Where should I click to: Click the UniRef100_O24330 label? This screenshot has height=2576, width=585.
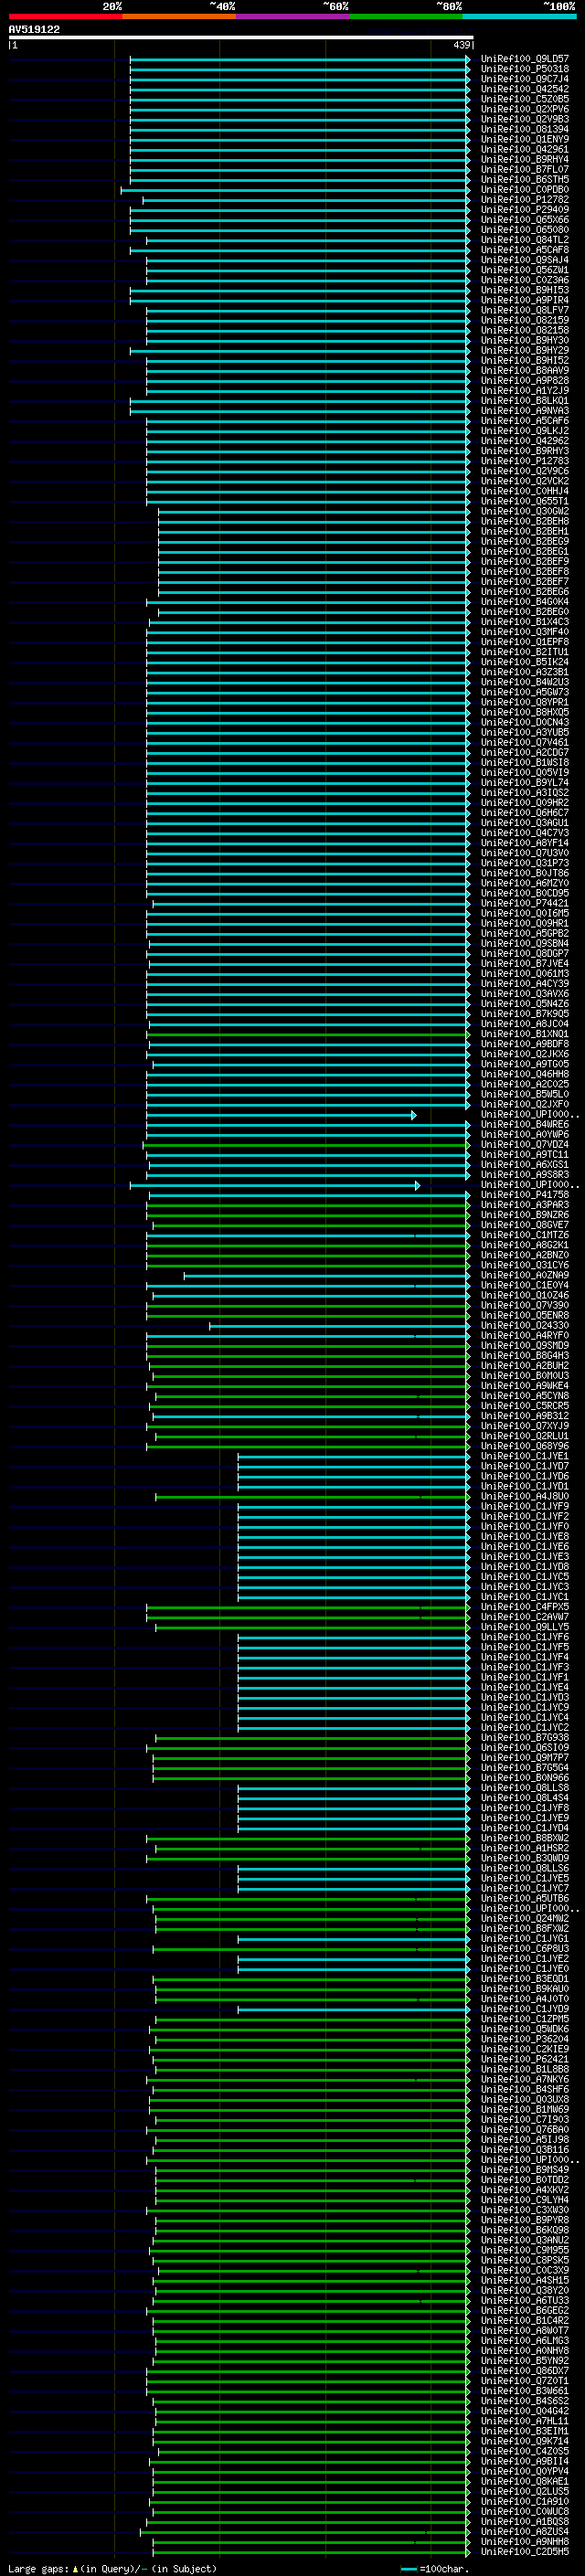(525, 1325)
